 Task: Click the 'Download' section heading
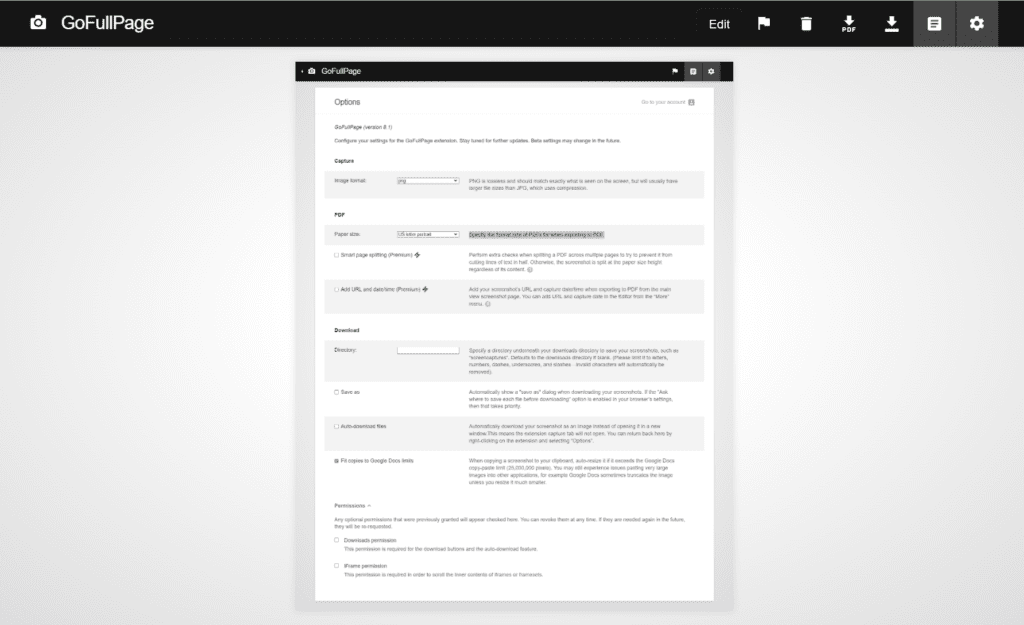[x=347, y=330]
